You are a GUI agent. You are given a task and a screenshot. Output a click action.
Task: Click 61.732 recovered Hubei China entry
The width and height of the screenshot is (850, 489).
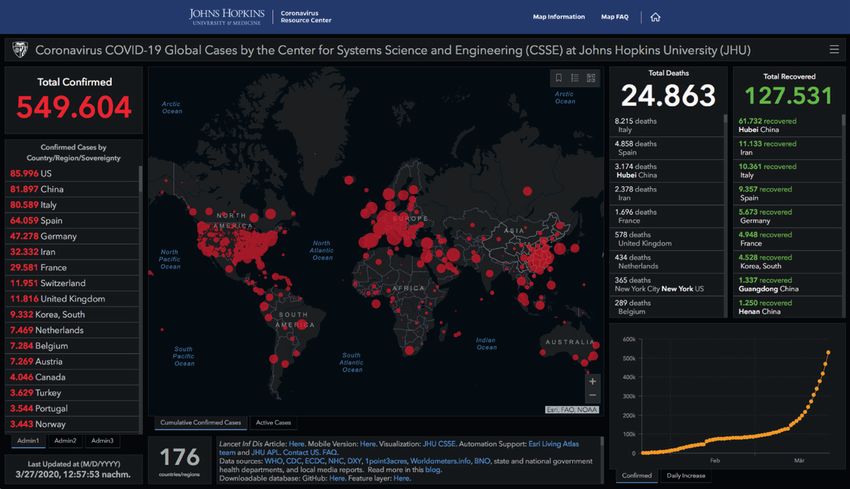[788, 125]
